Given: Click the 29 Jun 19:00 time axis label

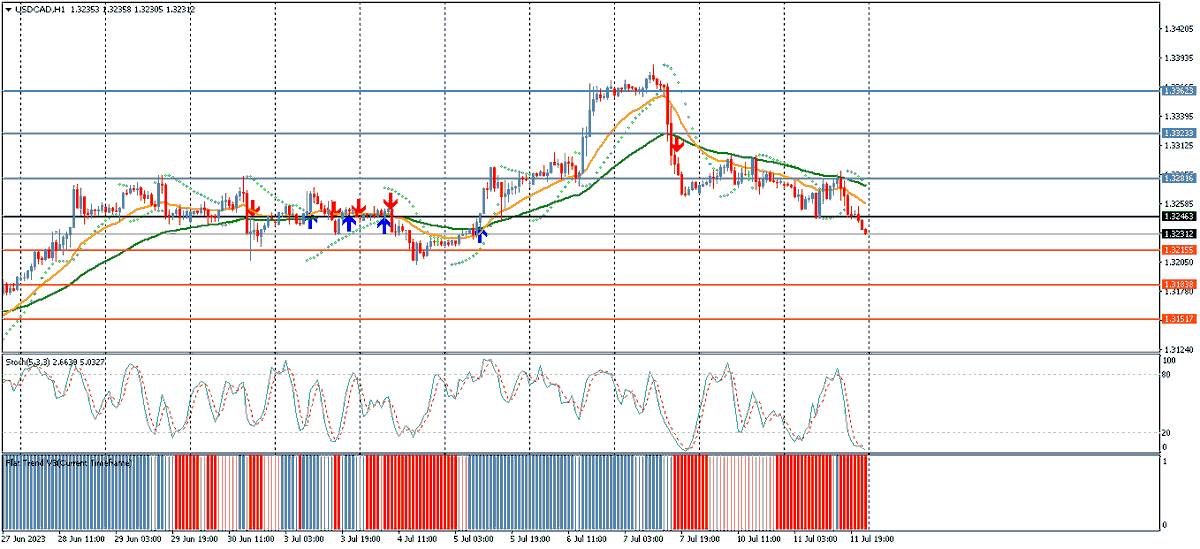Looking at the screenshot, I should (x=195, y=537).
